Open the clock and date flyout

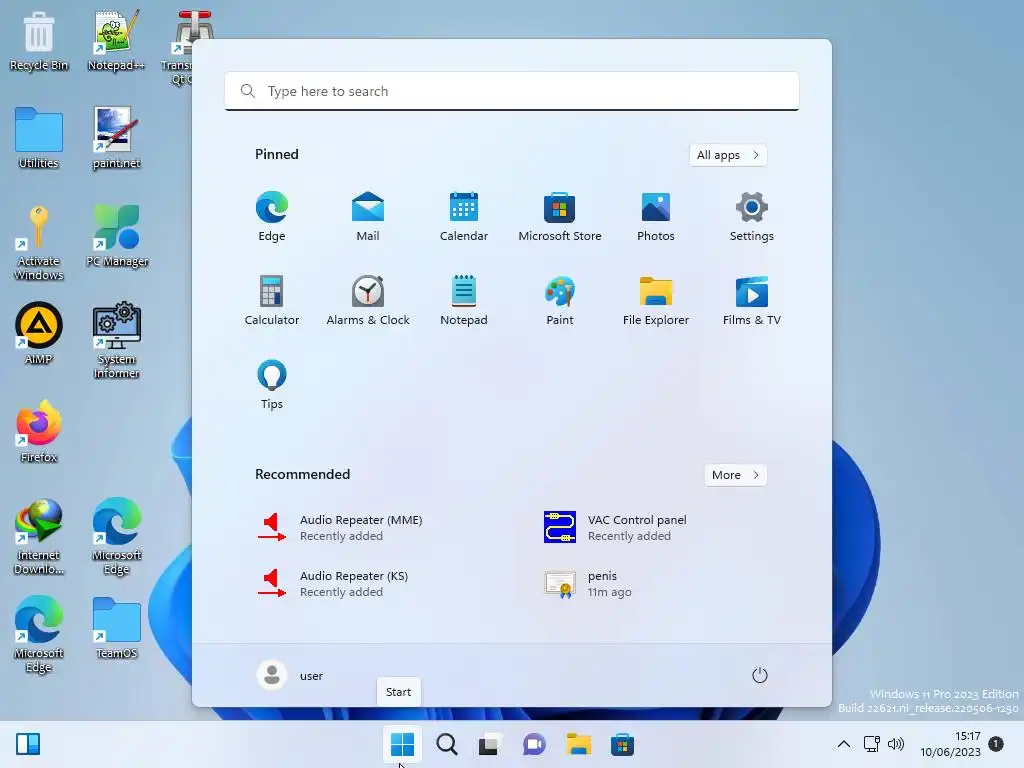950,744
